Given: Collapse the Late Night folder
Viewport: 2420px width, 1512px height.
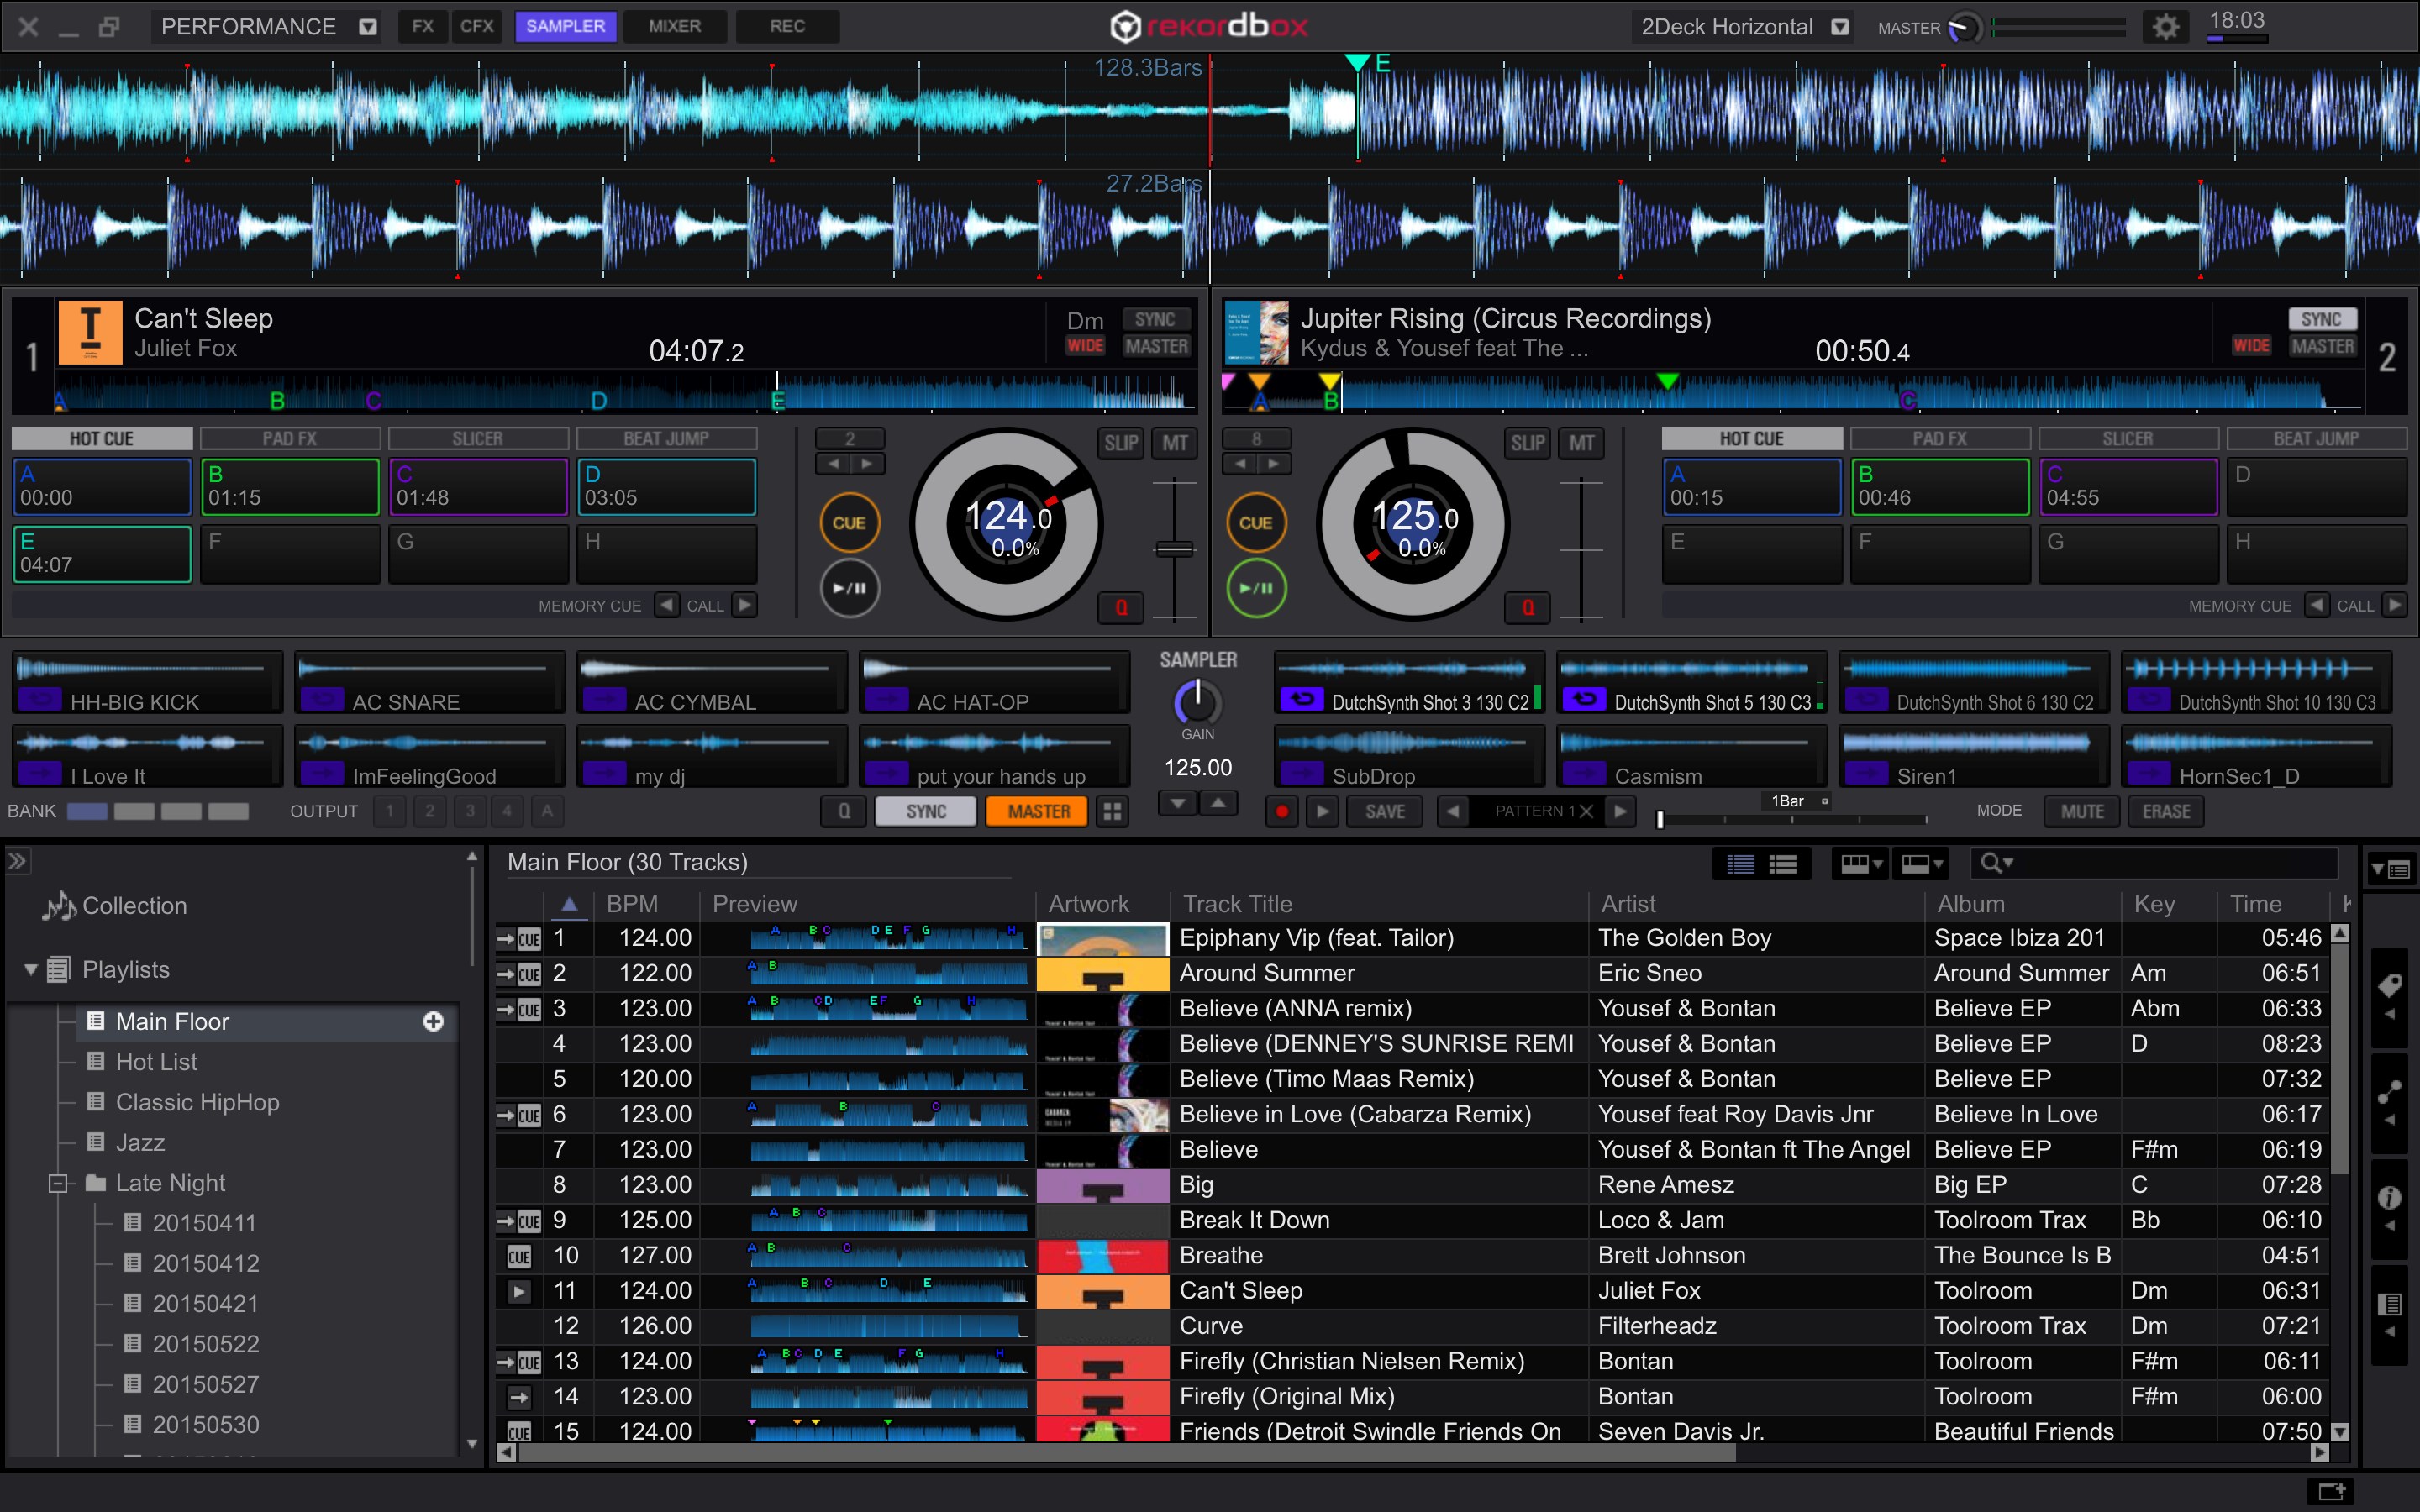Looking at the screenshot, I should (58, 1183).
